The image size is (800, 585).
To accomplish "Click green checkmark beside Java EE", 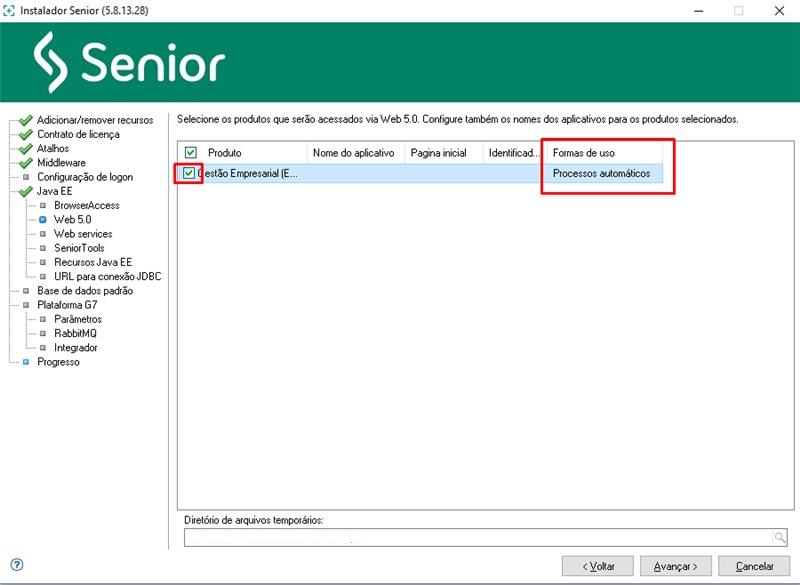I will click(x=26, y=192).
